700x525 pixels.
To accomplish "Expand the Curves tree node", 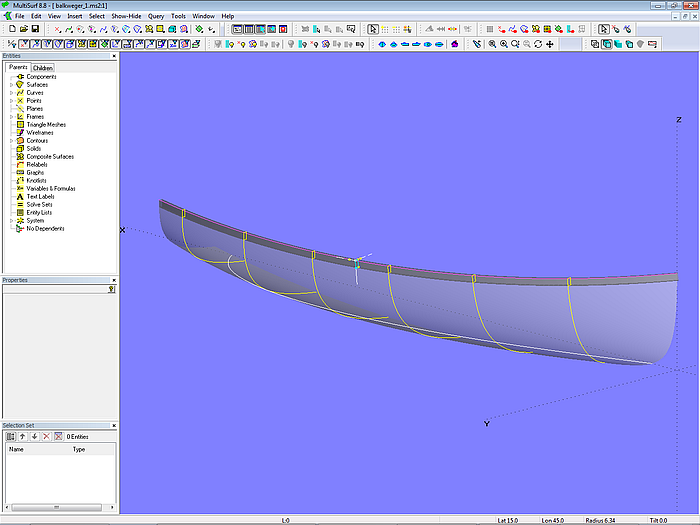I will click(x=11, y=93).
